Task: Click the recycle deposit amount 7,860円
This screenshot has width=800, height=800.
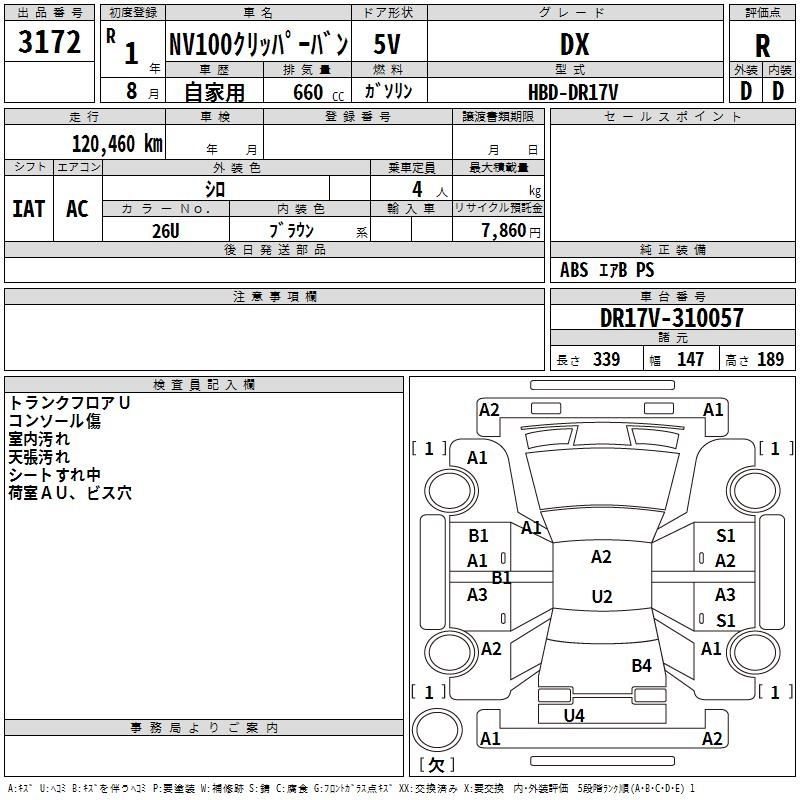Action: 511,231
